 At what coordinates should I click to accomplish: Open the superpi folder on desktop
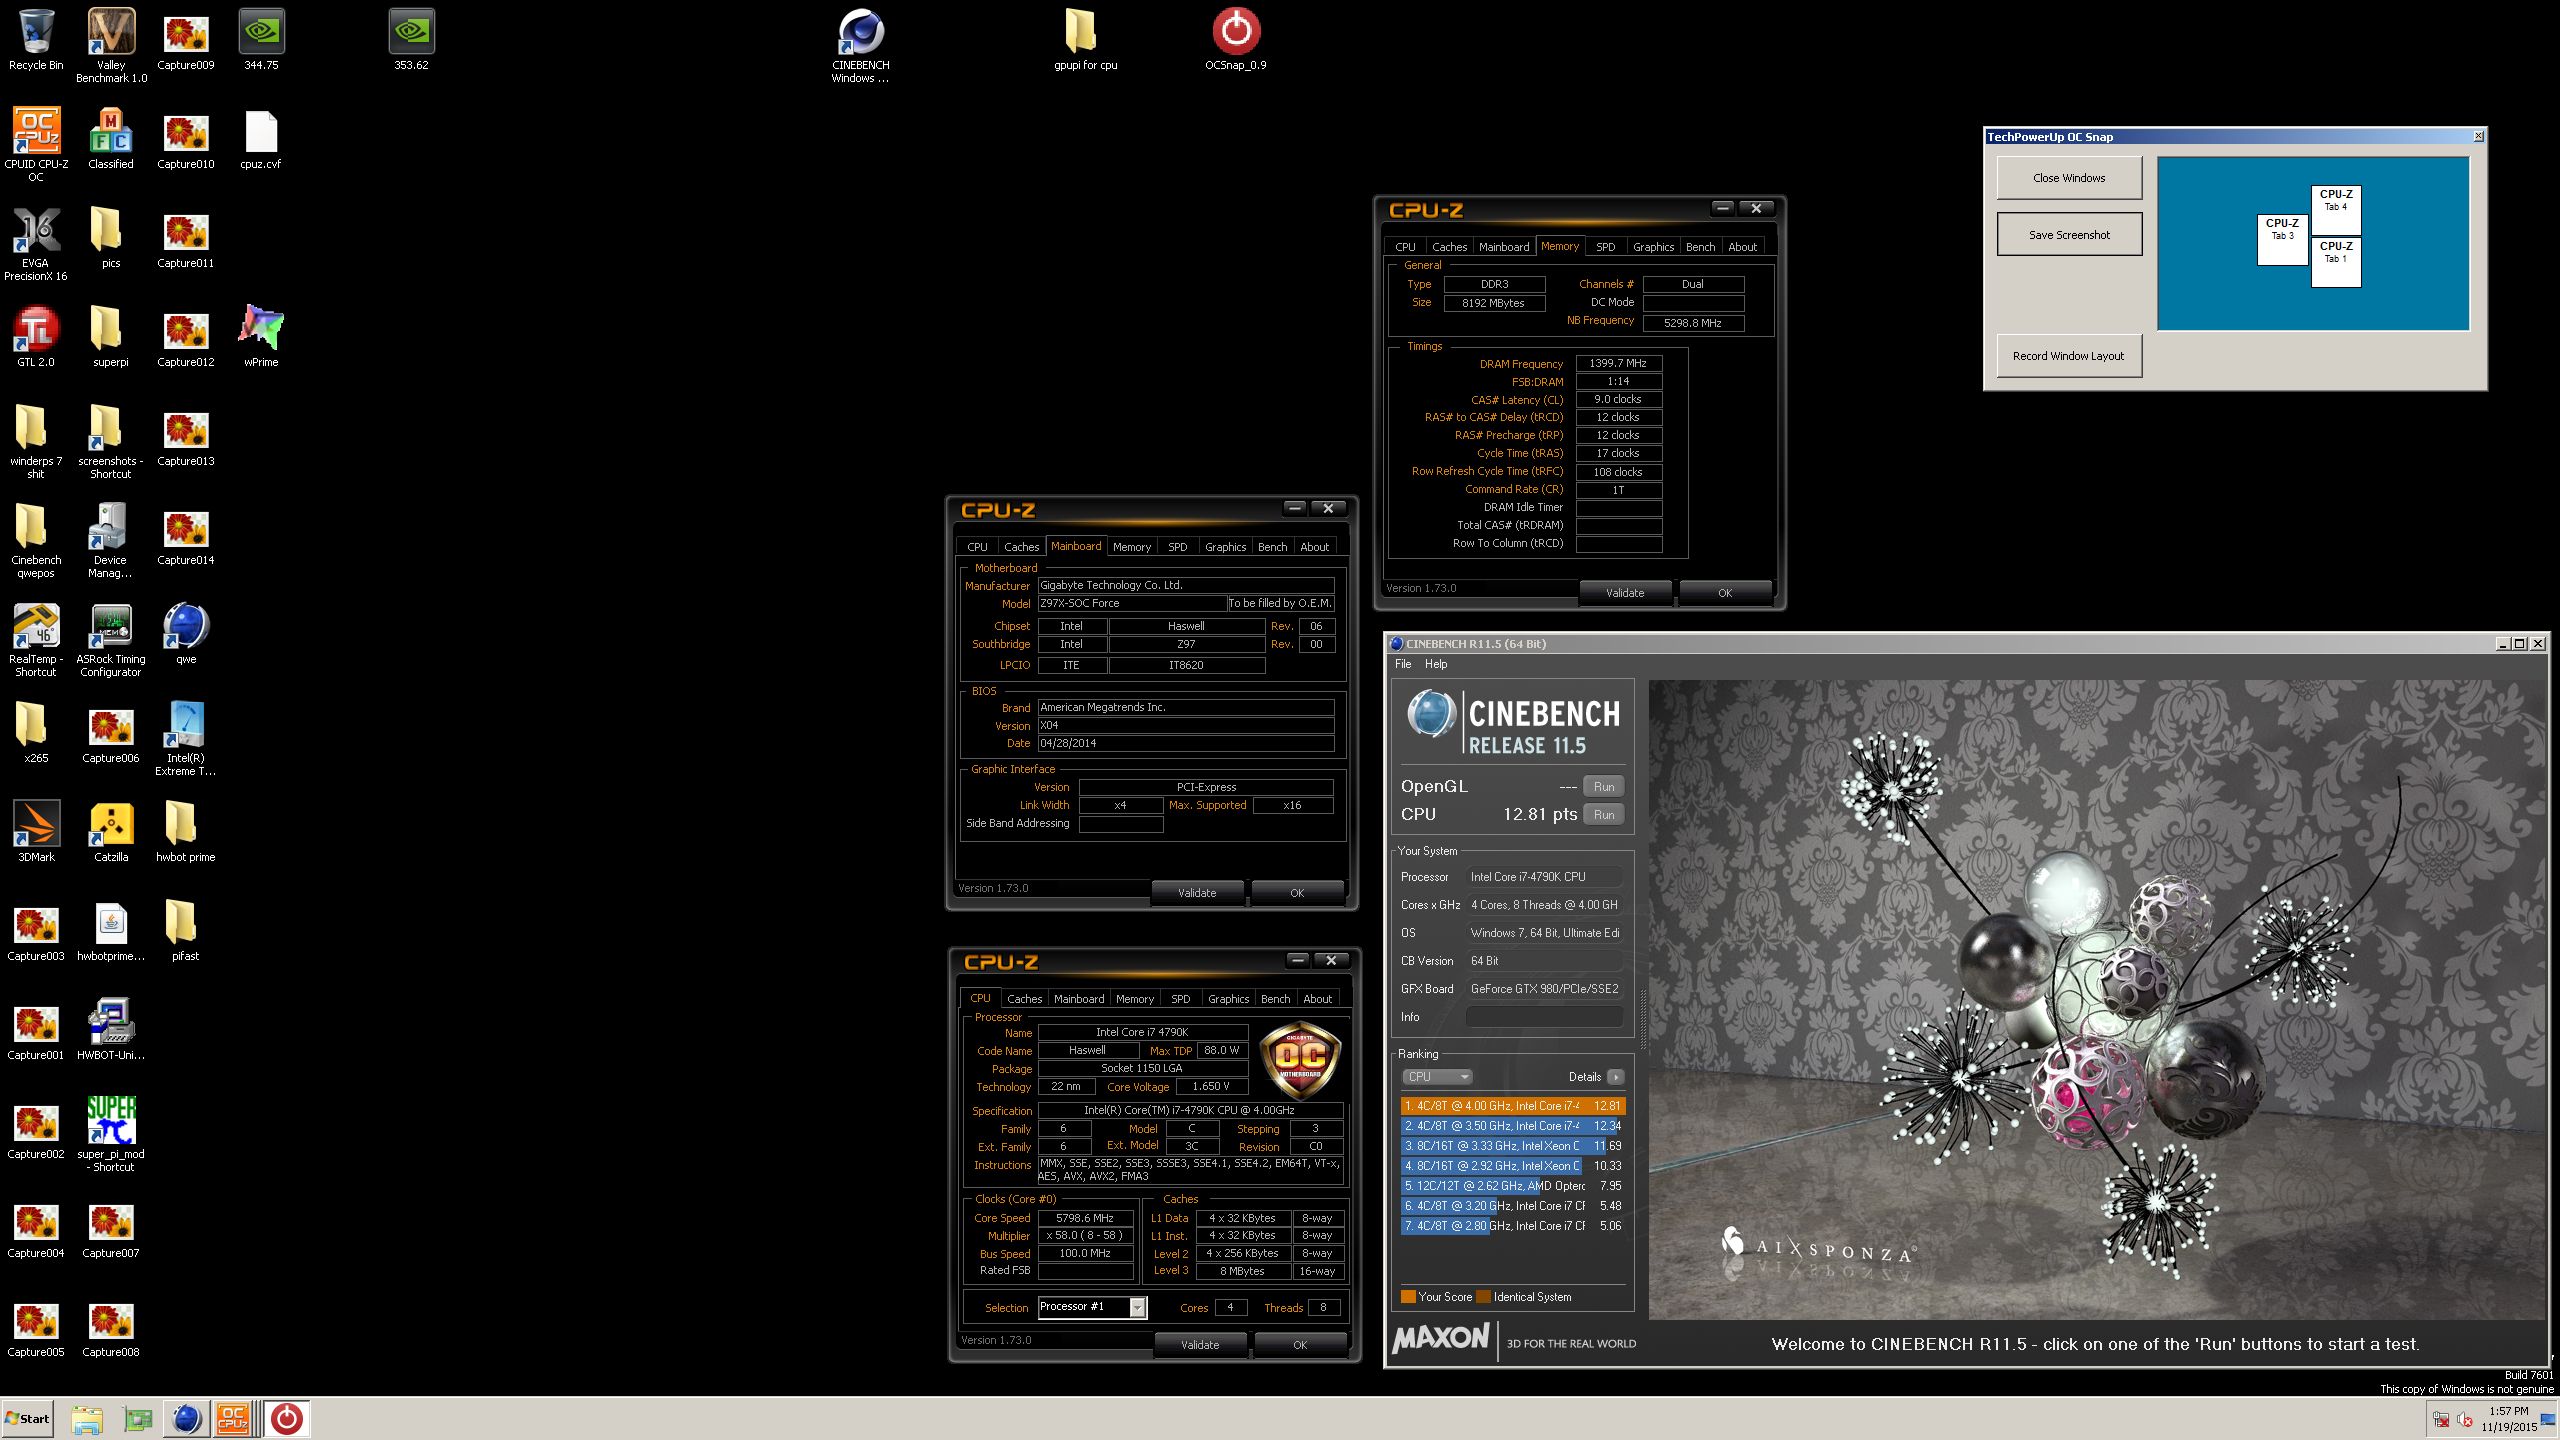[x=111, y=337]
